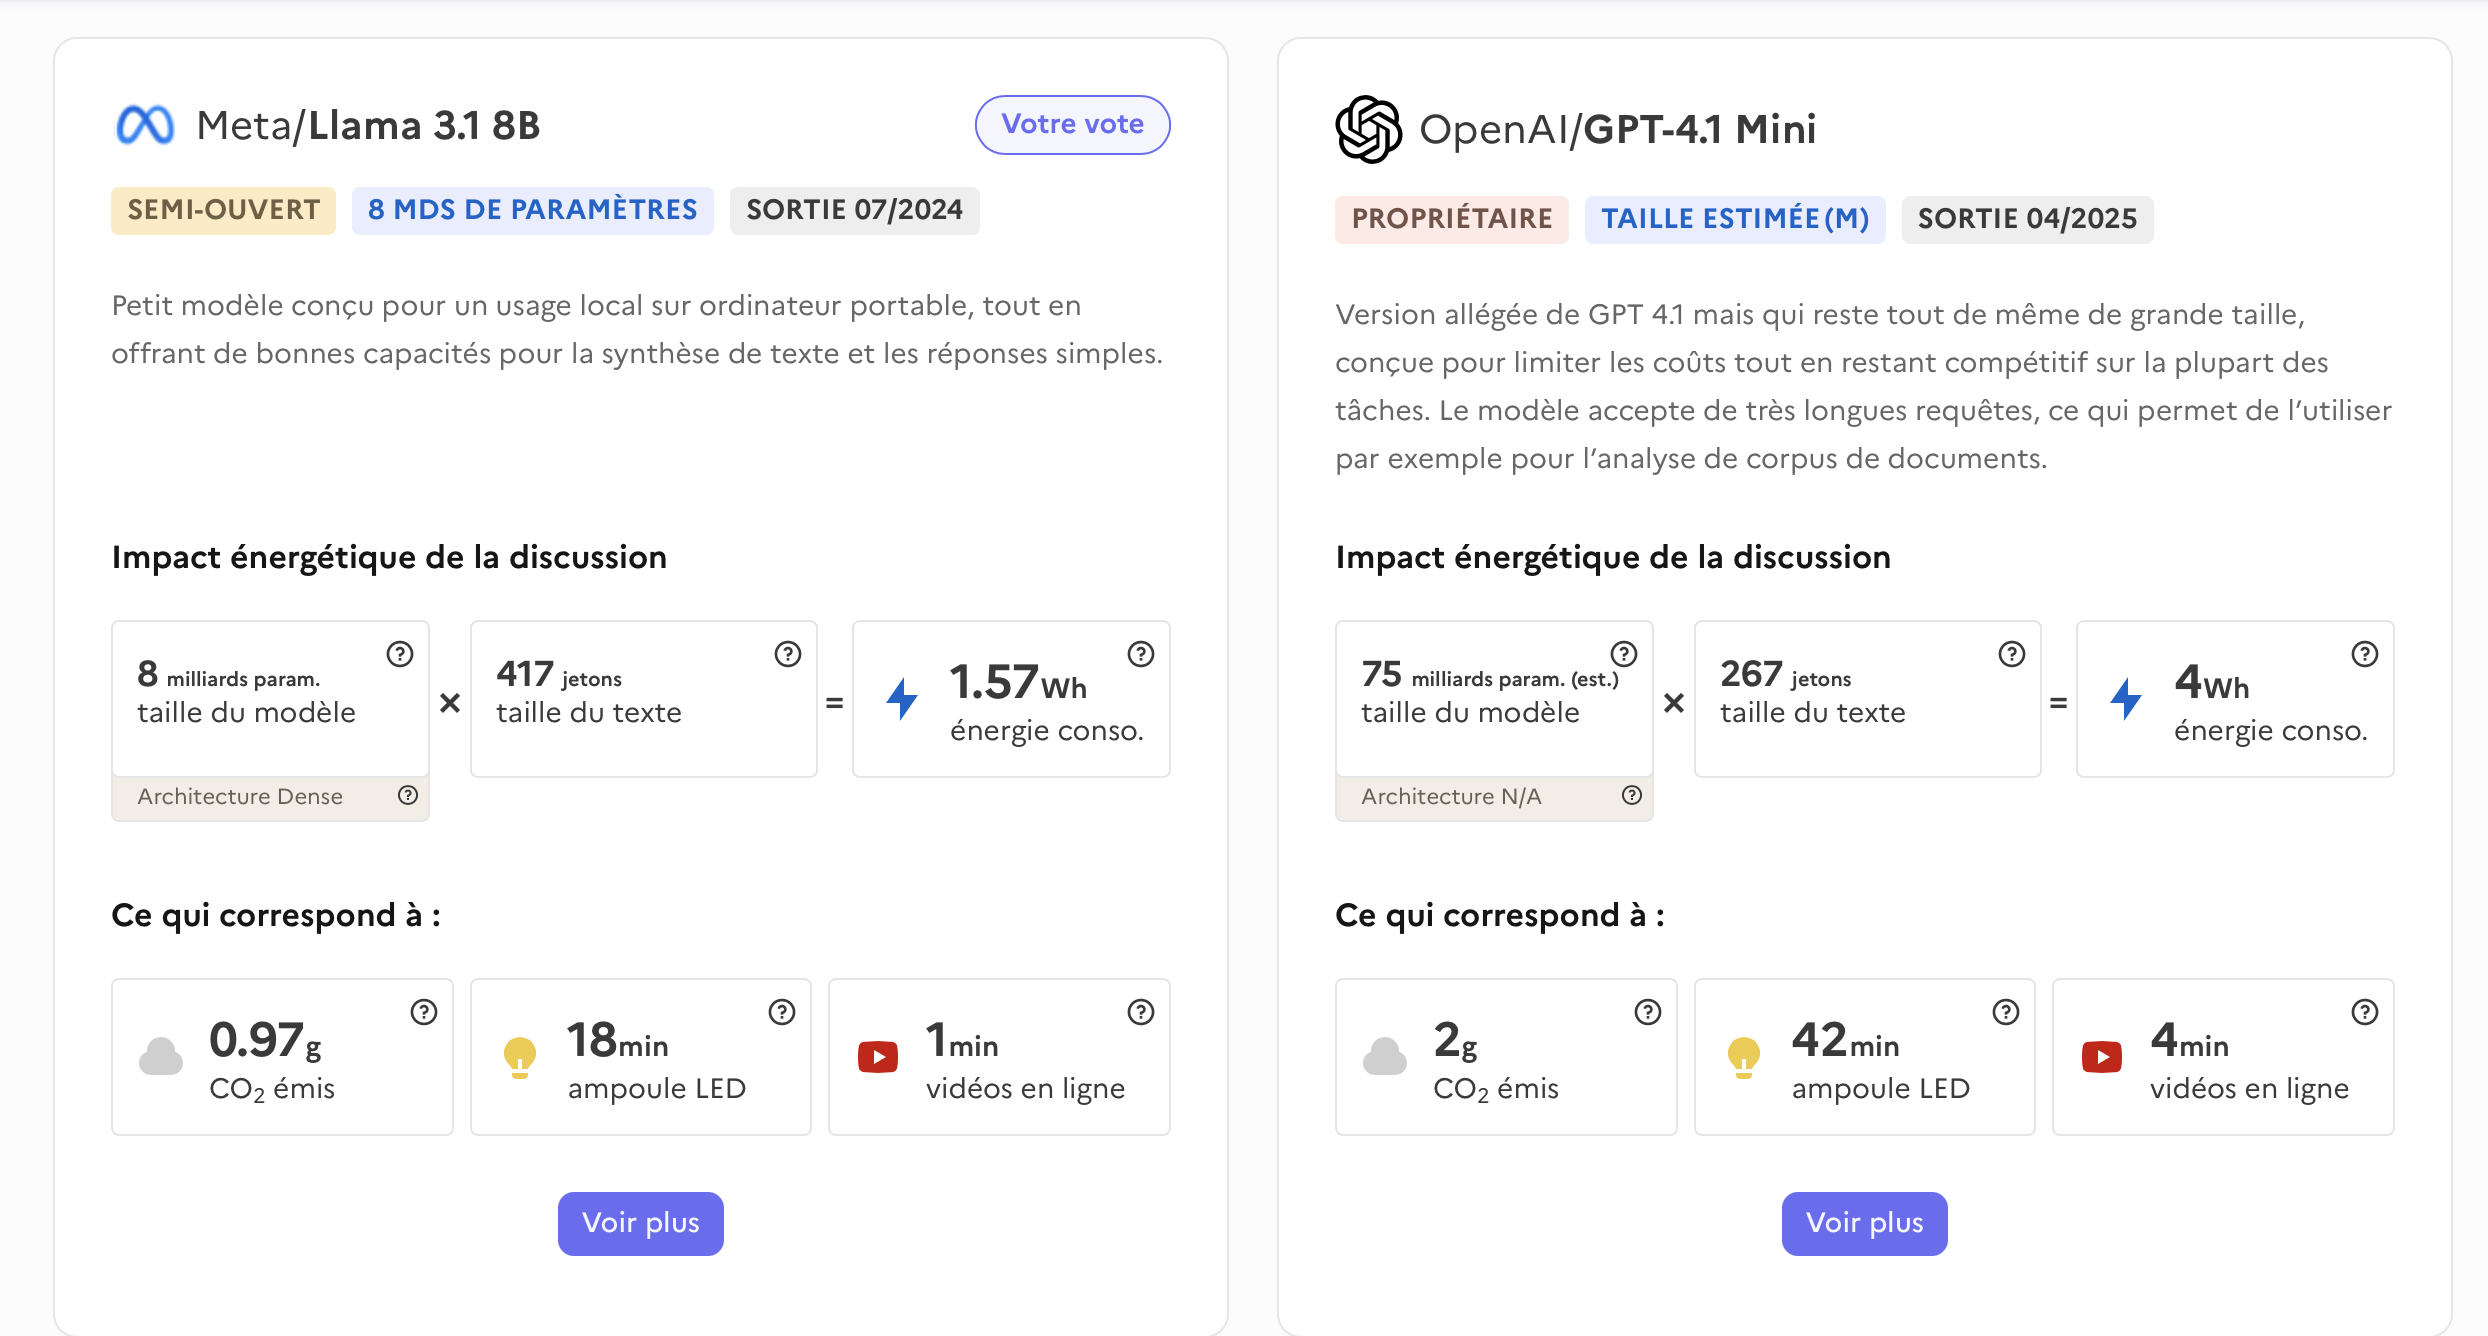Click help icon on Llama 8 milliards param card

click(x=400, y=654)
